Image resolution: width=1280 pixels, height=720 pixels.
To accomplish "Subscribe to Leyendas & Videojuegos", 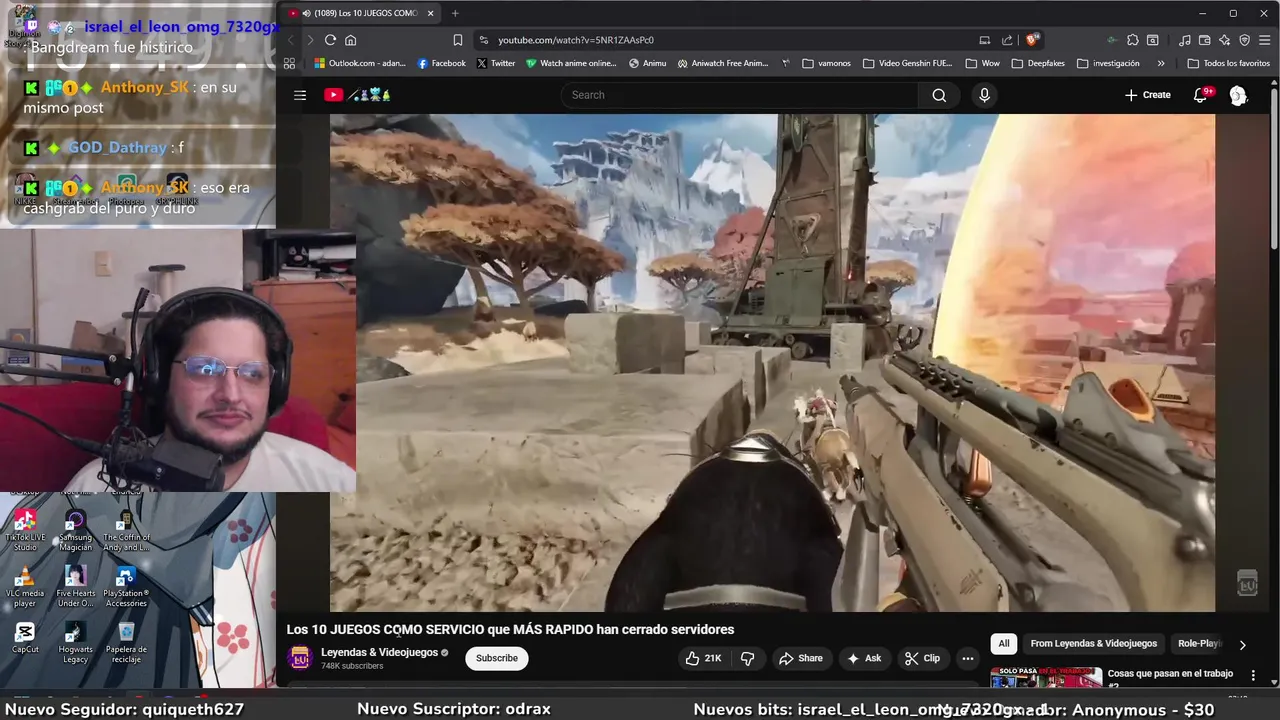I will click(497, 658).
